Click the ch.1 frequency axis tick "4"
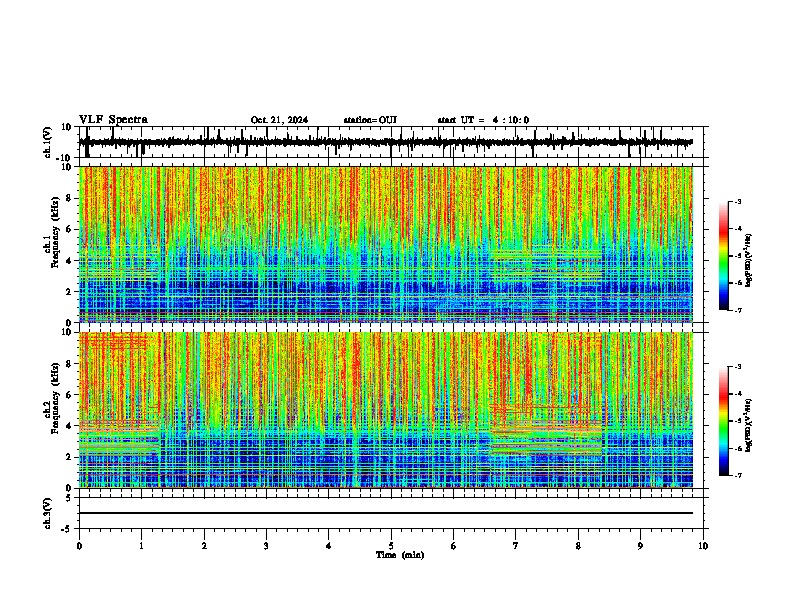Viewport: 792px width, 612px height. (69, 261)
